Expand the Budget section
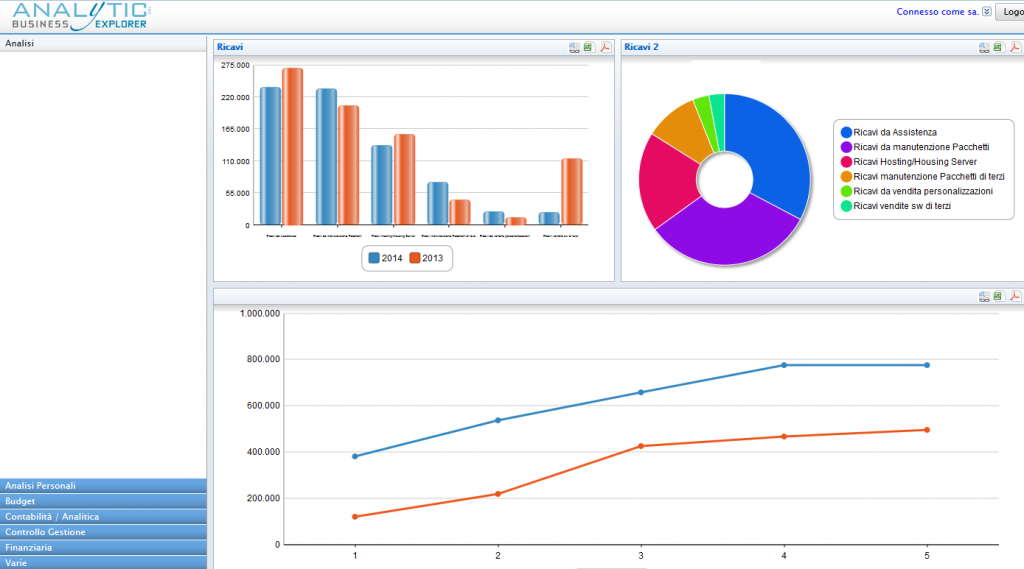The width and height of the screenshot is (1024, 569). (103, 501)
